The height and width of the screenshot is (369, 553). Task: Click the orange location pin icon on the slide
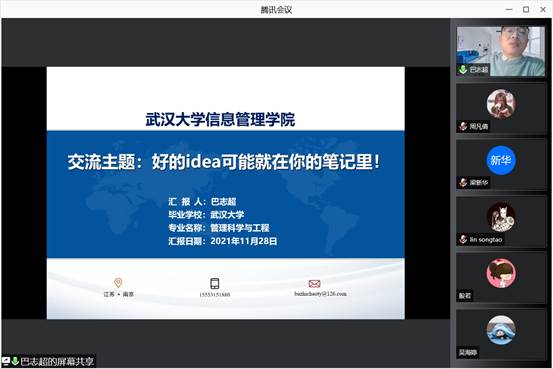tap(118, 283)
